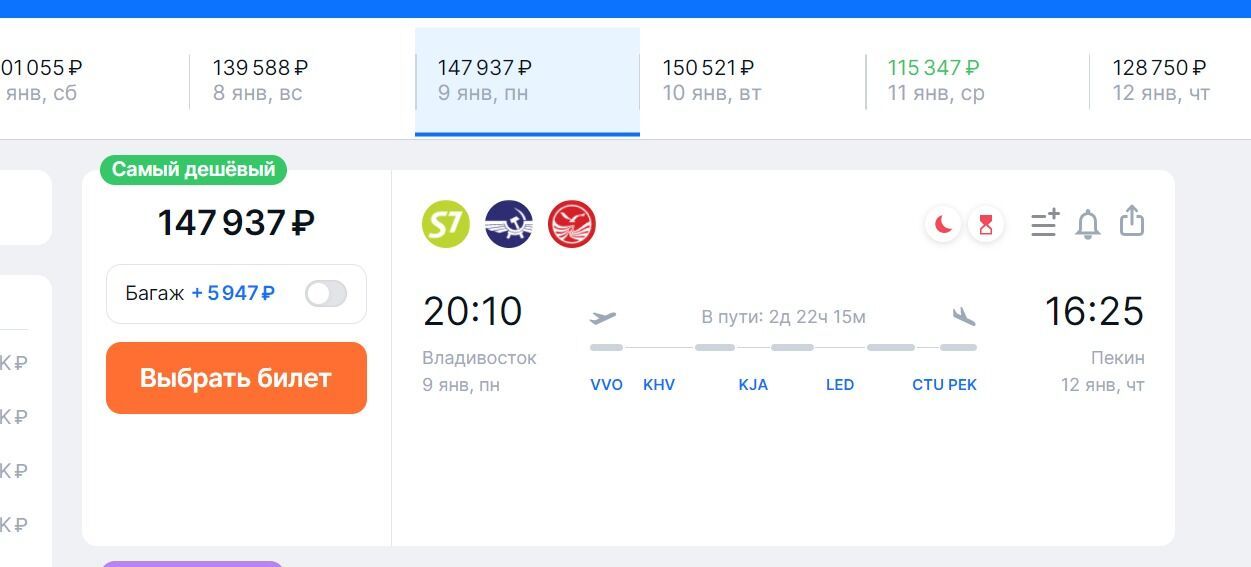Click the CTU airport code
The image size is (1251, 567).
[927, 385]
